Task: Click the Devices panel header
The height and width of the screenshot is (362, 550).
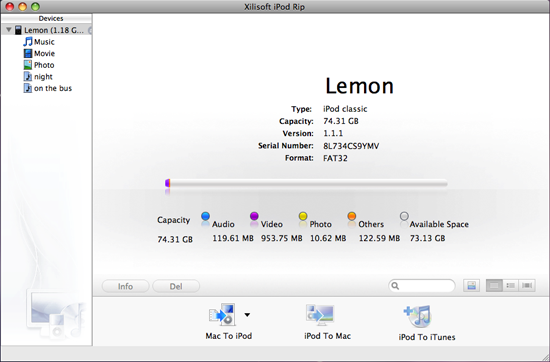Action: click(x=47, y=18)
